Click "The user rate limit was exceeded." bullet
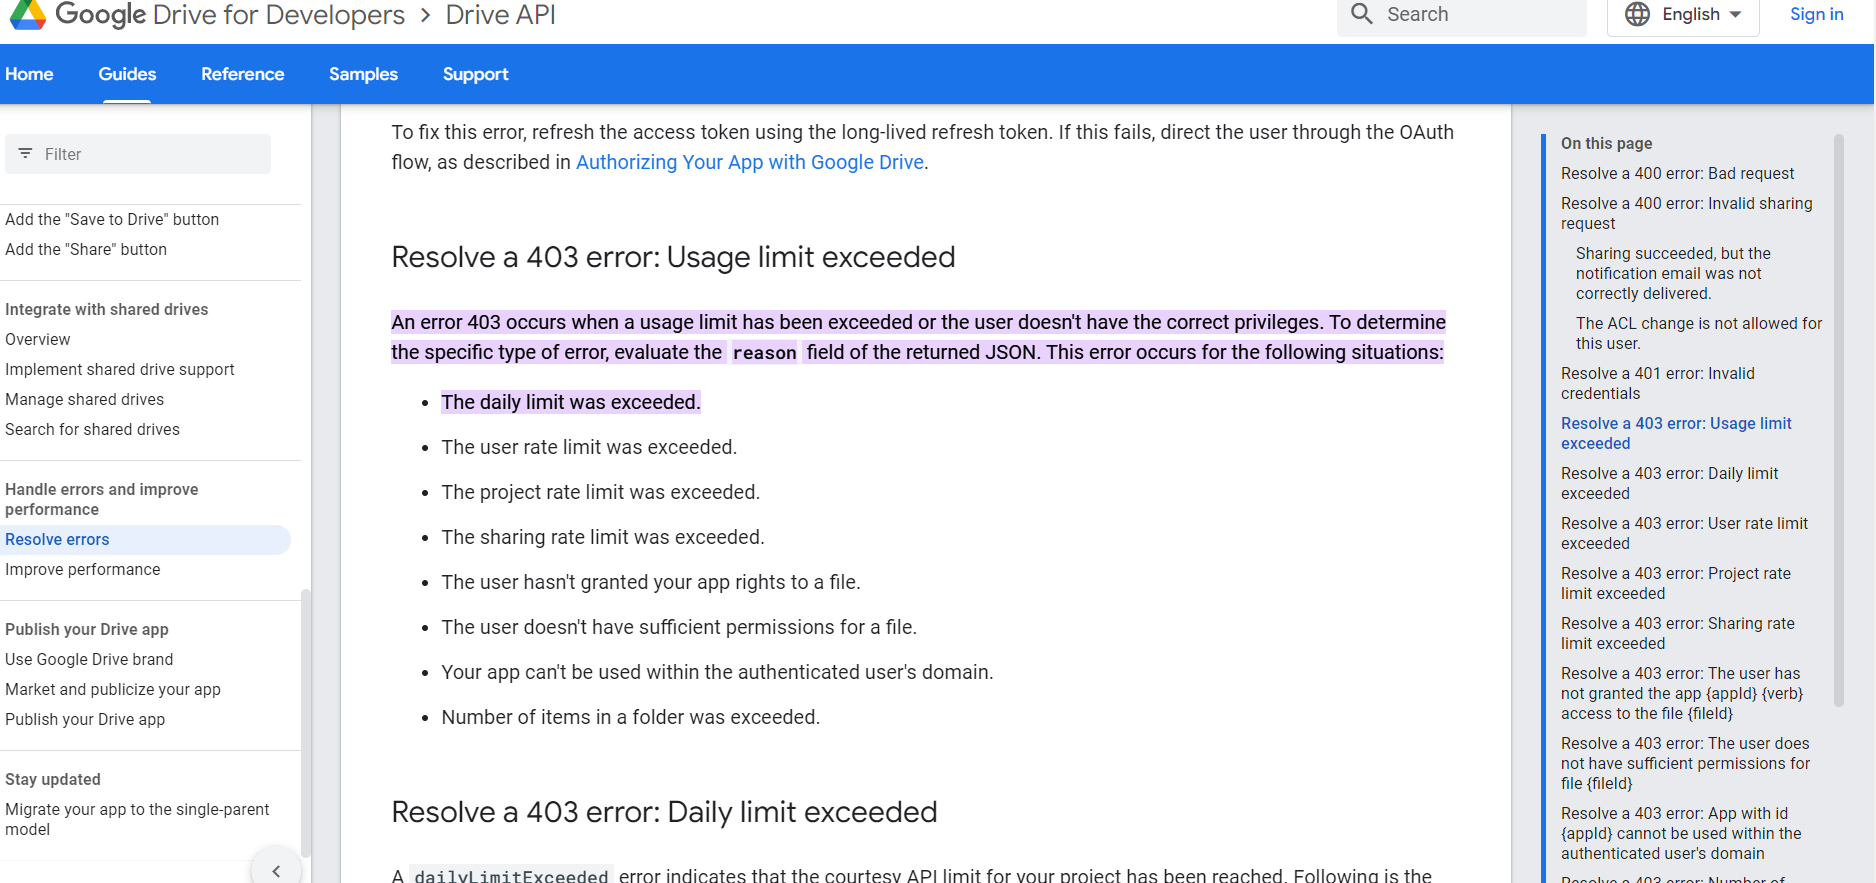Screen dimensions: 1876x883 coord(589,447)
